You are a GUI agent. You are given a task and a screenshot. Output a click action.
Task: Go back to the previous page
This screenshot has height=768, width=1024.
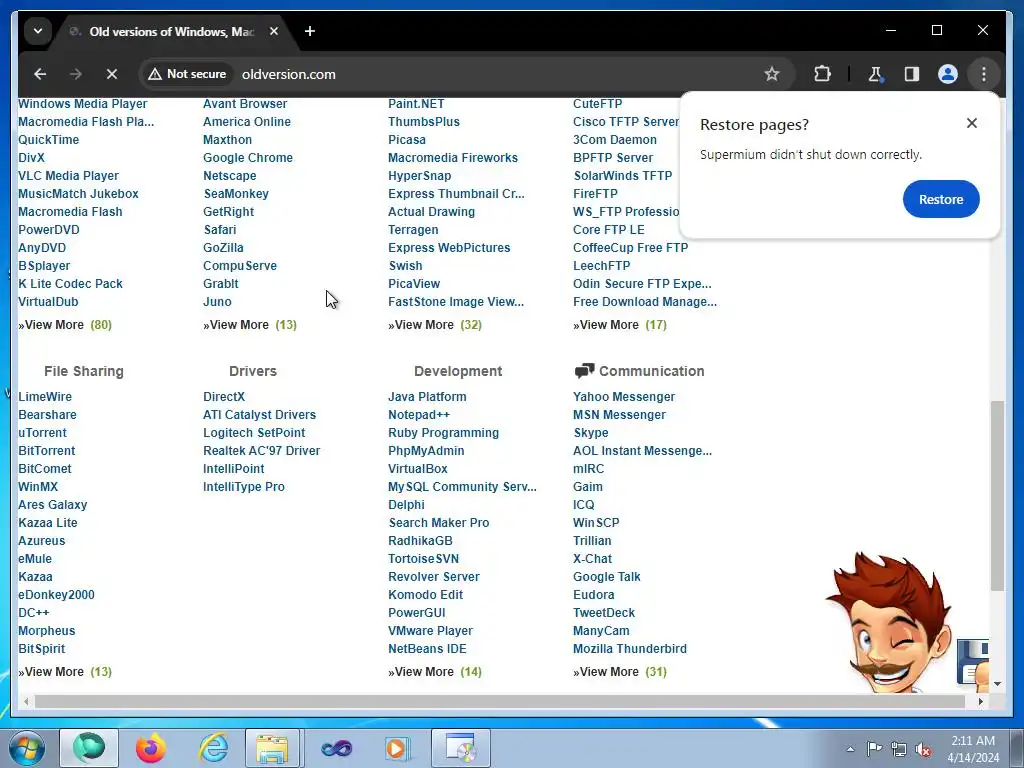pos(40,74)
